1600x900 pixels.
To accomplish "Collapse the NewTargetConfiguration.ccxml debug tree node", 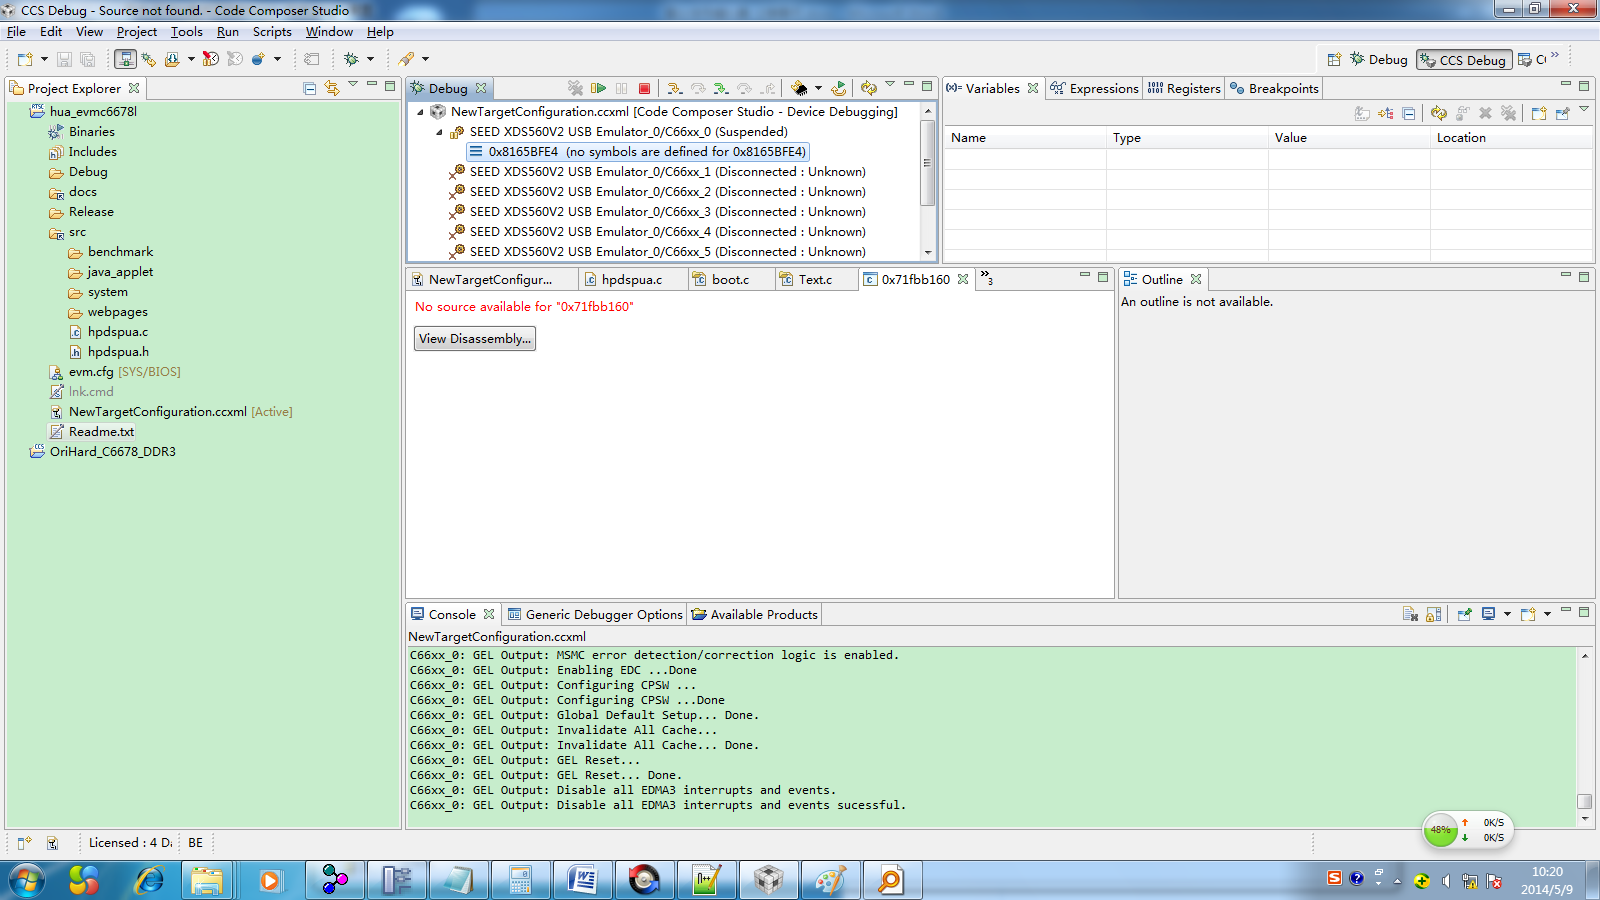I will (x=420, y=112).
